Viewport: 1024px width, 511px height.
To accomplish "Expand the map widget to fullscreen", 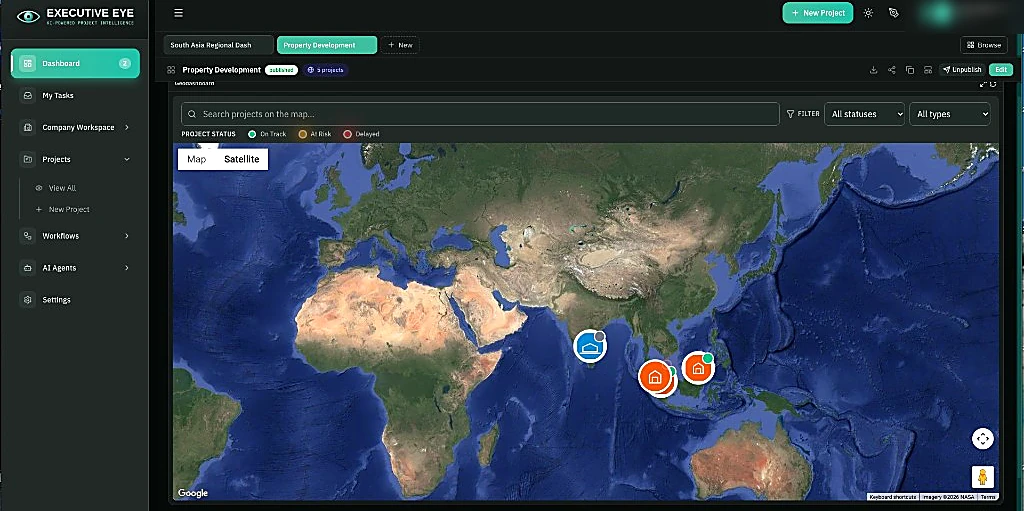I will click(x=983, y=84).
